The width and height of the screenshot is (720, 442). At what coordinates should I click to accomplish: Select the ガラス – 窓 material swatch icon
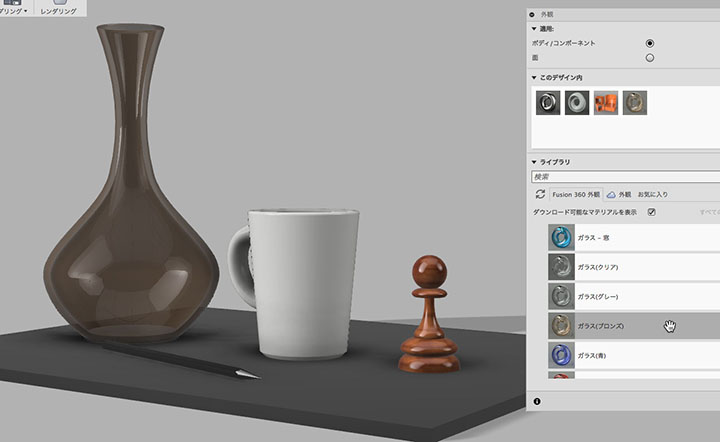[561, 237]
